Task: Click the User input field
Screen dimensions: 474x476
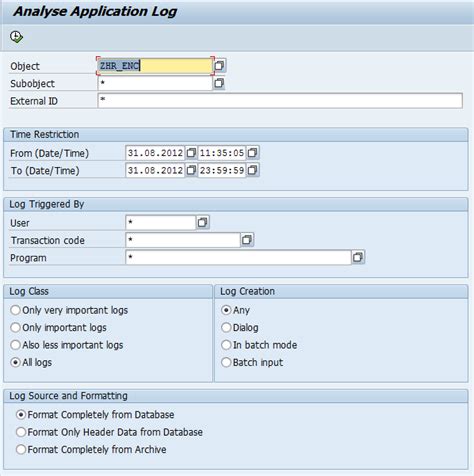Action: (160, 223)
